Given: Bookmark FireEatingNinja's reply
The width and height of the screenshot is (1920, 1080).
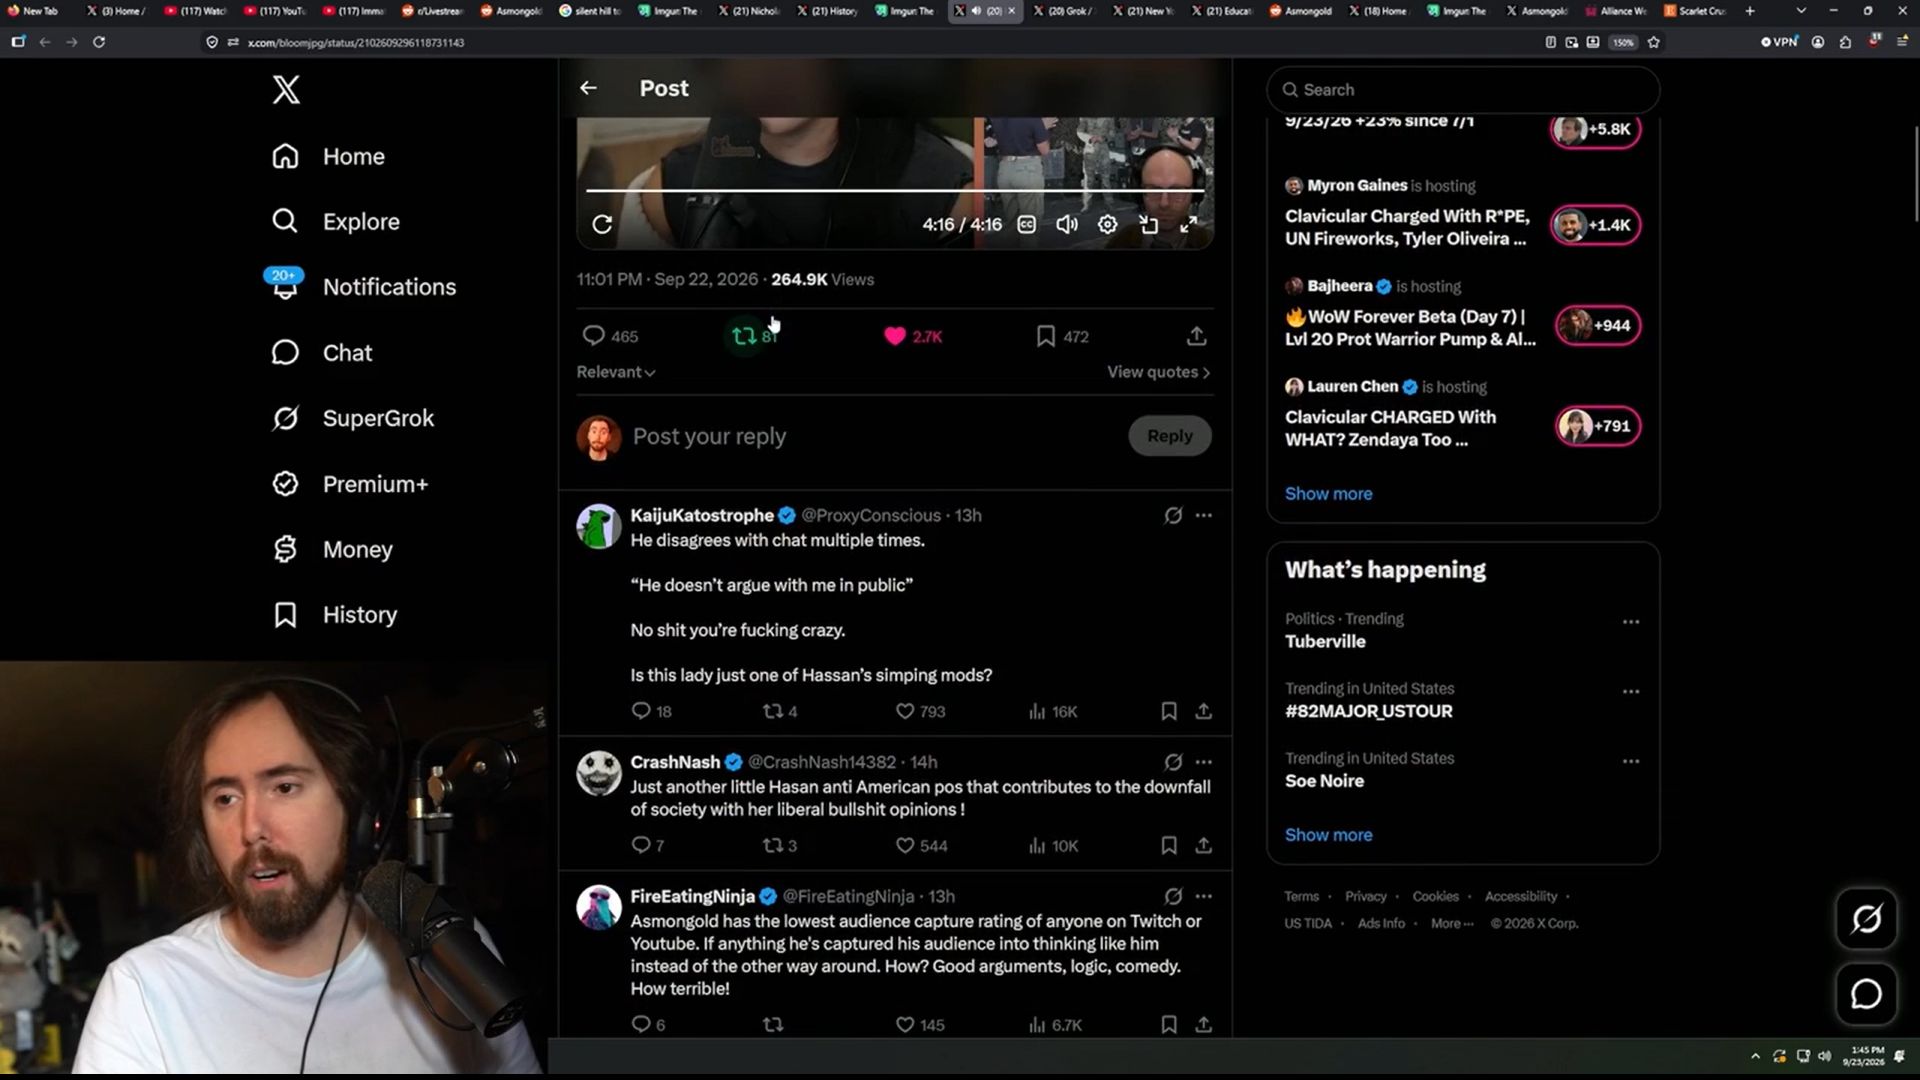Looking at the screenshot, I should click(x=1169, y=1024).
